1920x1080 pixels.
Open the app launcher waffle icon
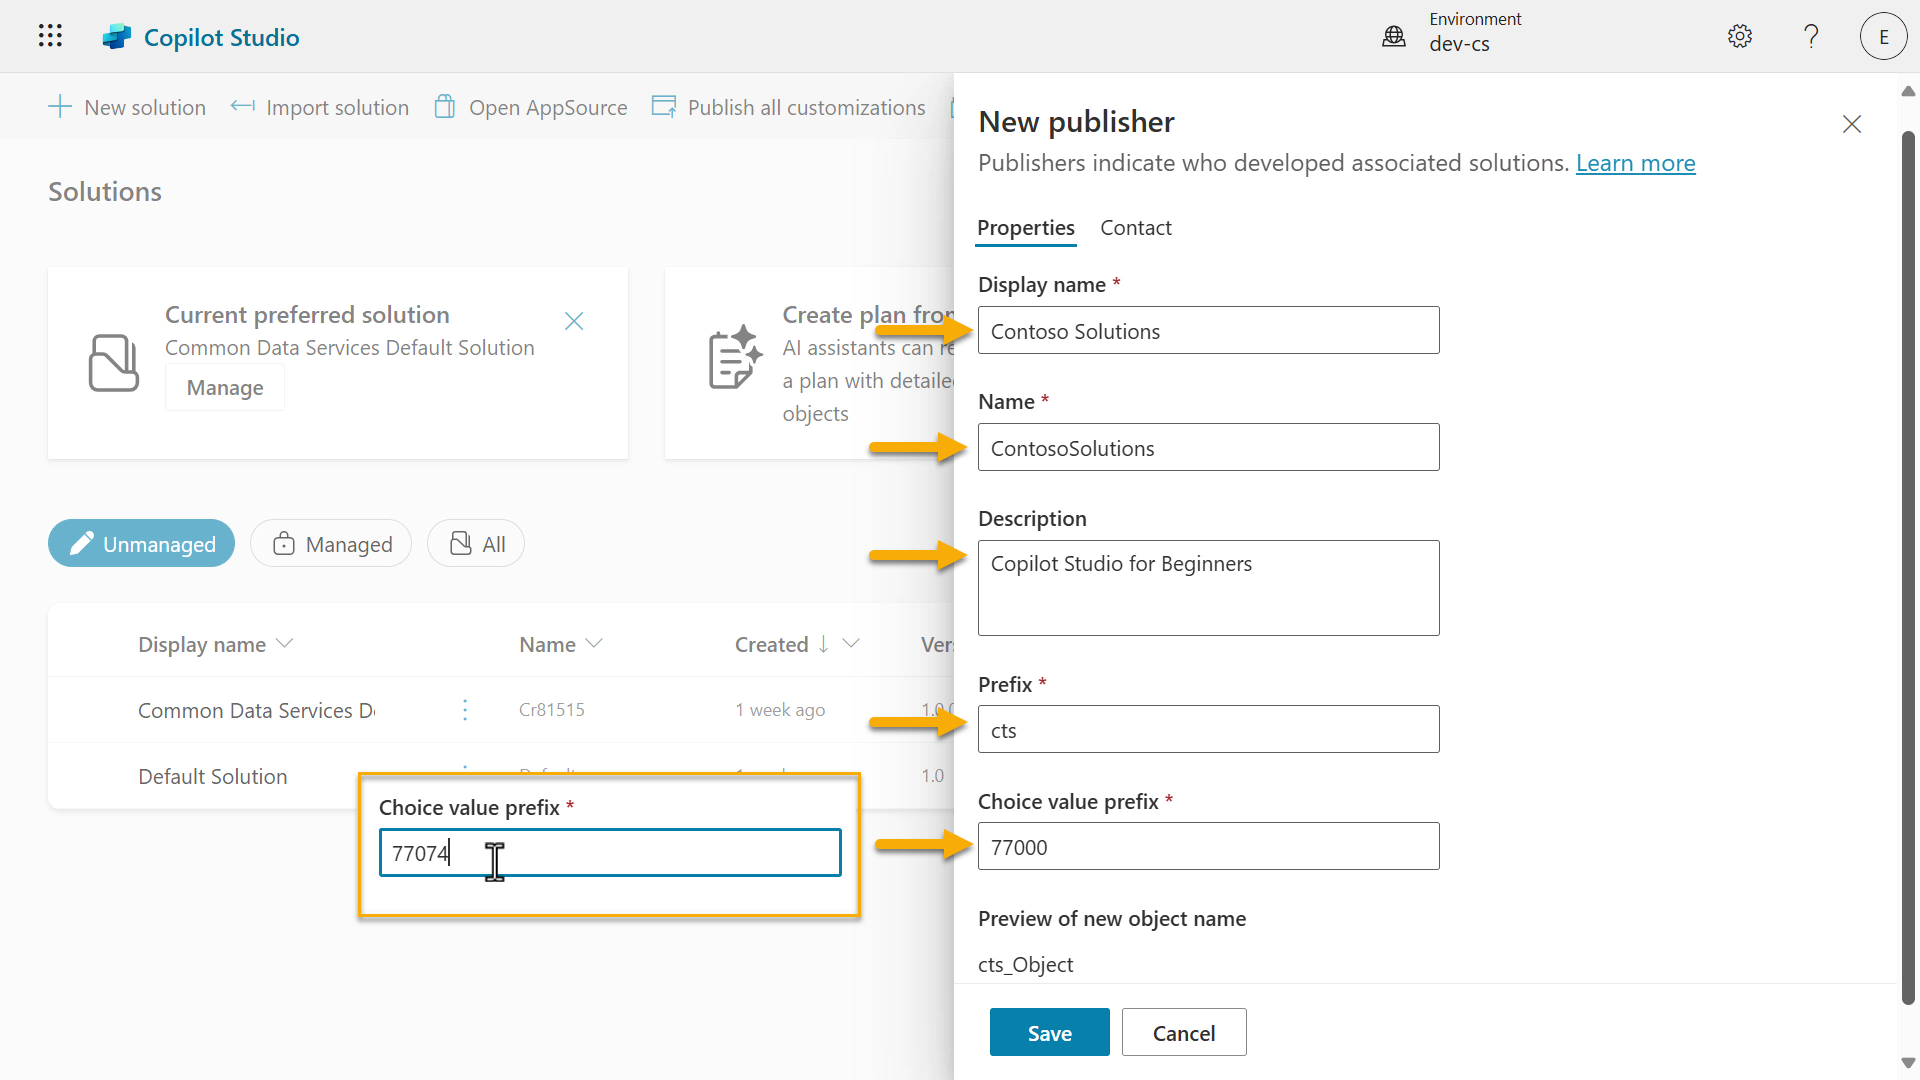(x=50, y=36)
